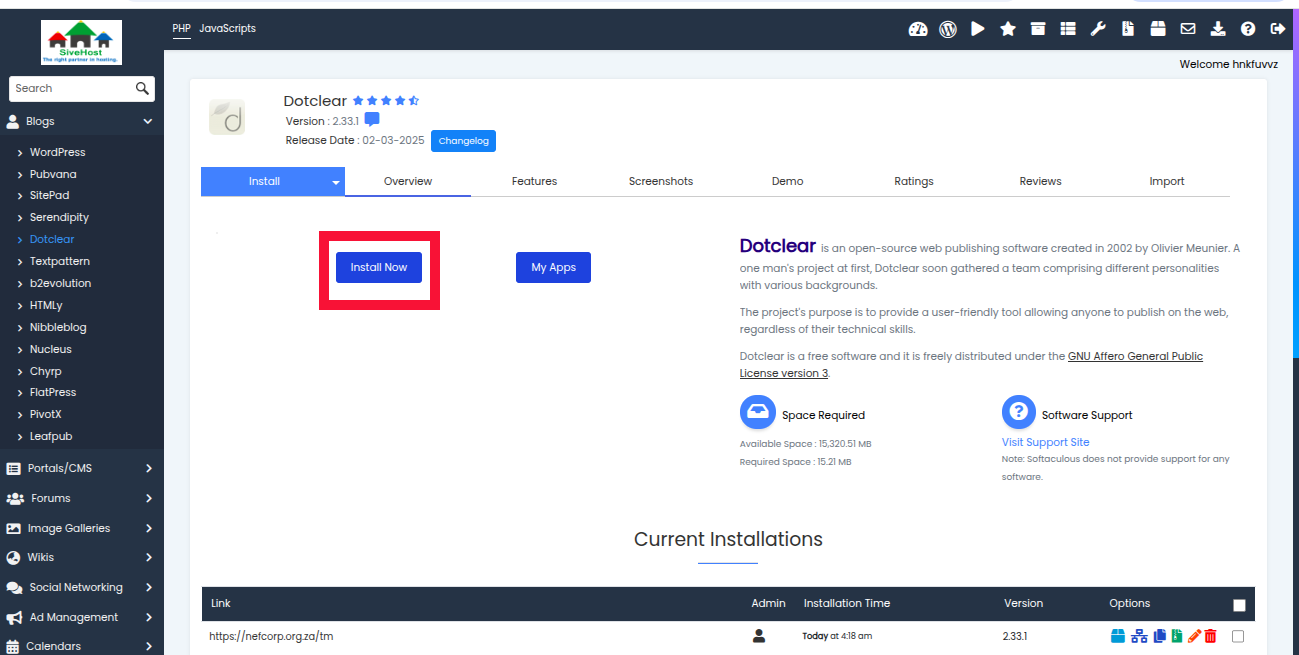1299x655 pixels.
Task: Click the Changelog button
Action: [x=463, y=141]
